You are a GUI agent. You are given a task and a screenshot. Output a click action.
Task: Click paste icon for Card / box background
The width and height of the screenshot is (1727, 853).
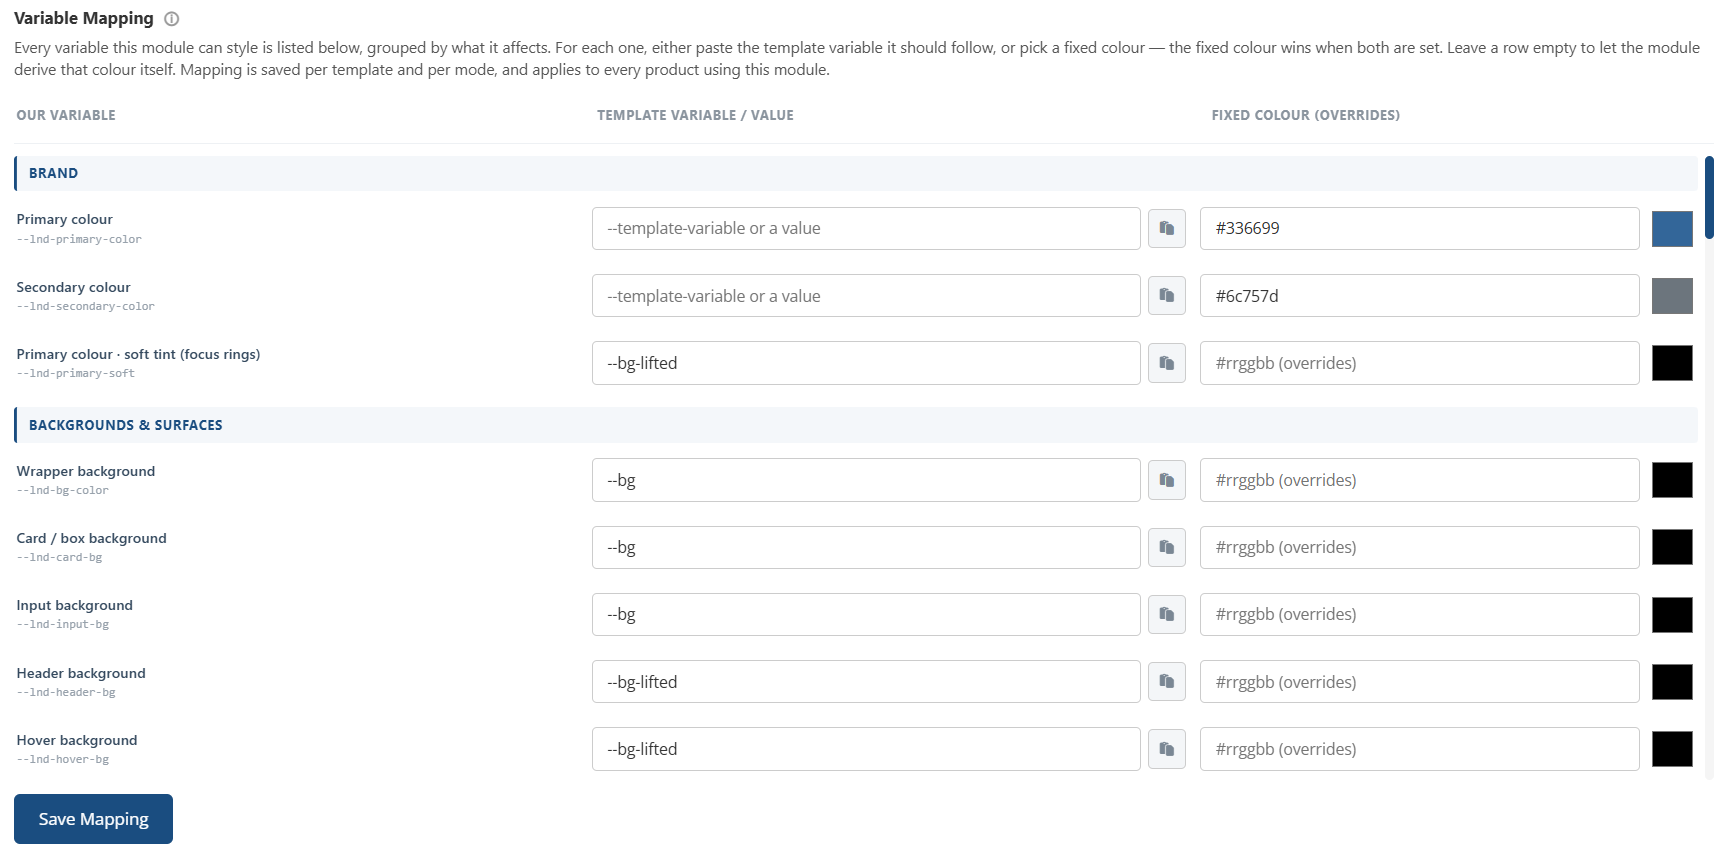(x=1166, y=547)
